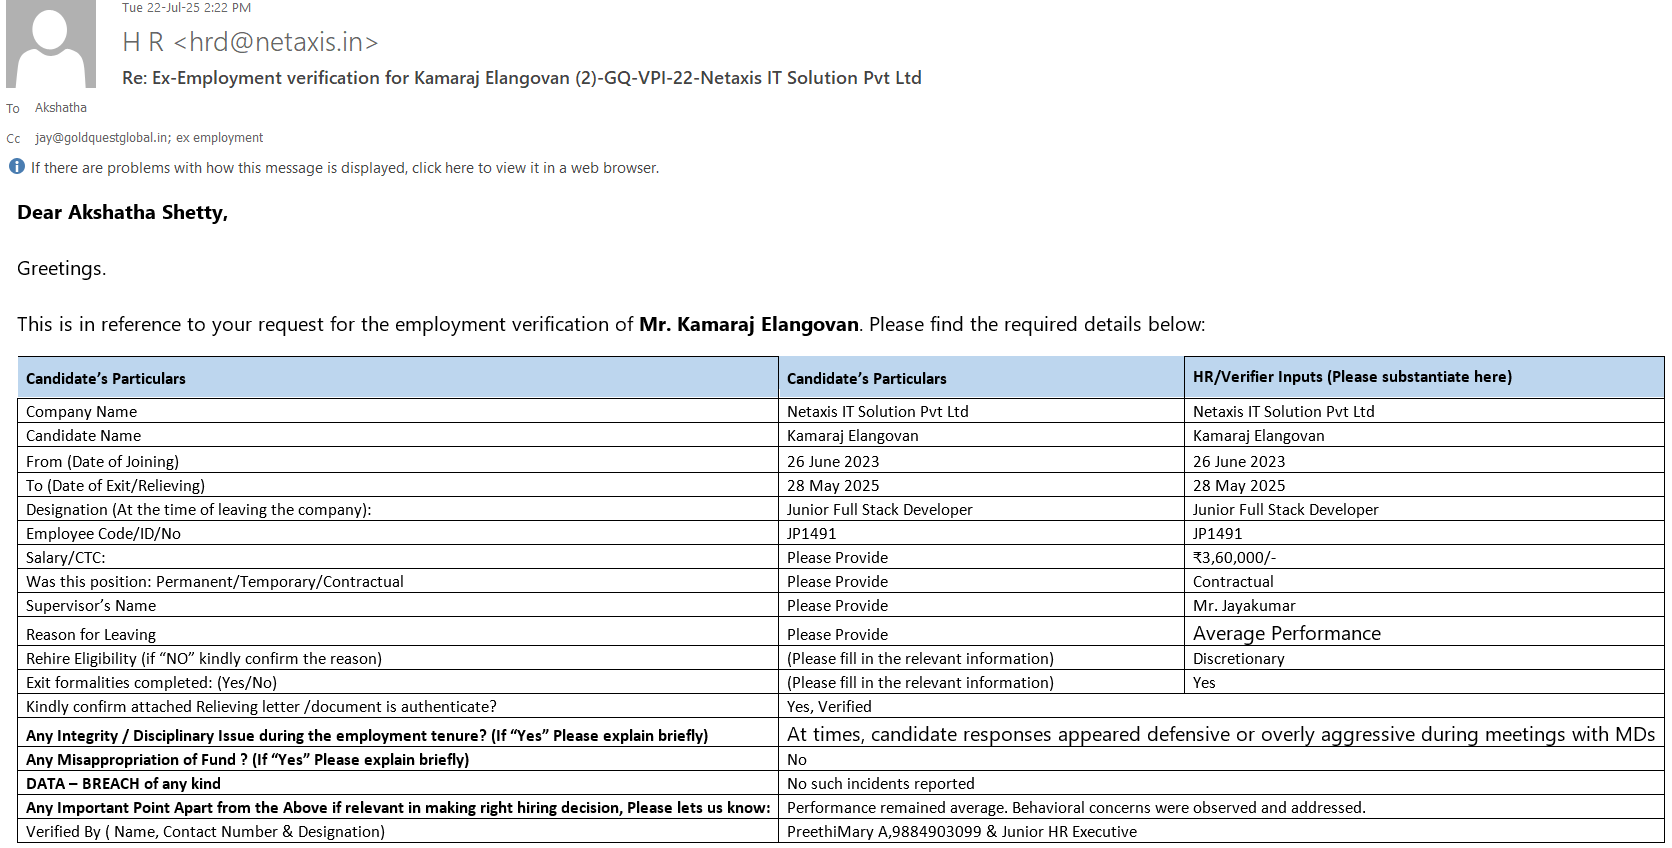Click the 'Dear Akshatha Shetty' greeting line
1672x848 pixels.
click(x=122, y=212)
